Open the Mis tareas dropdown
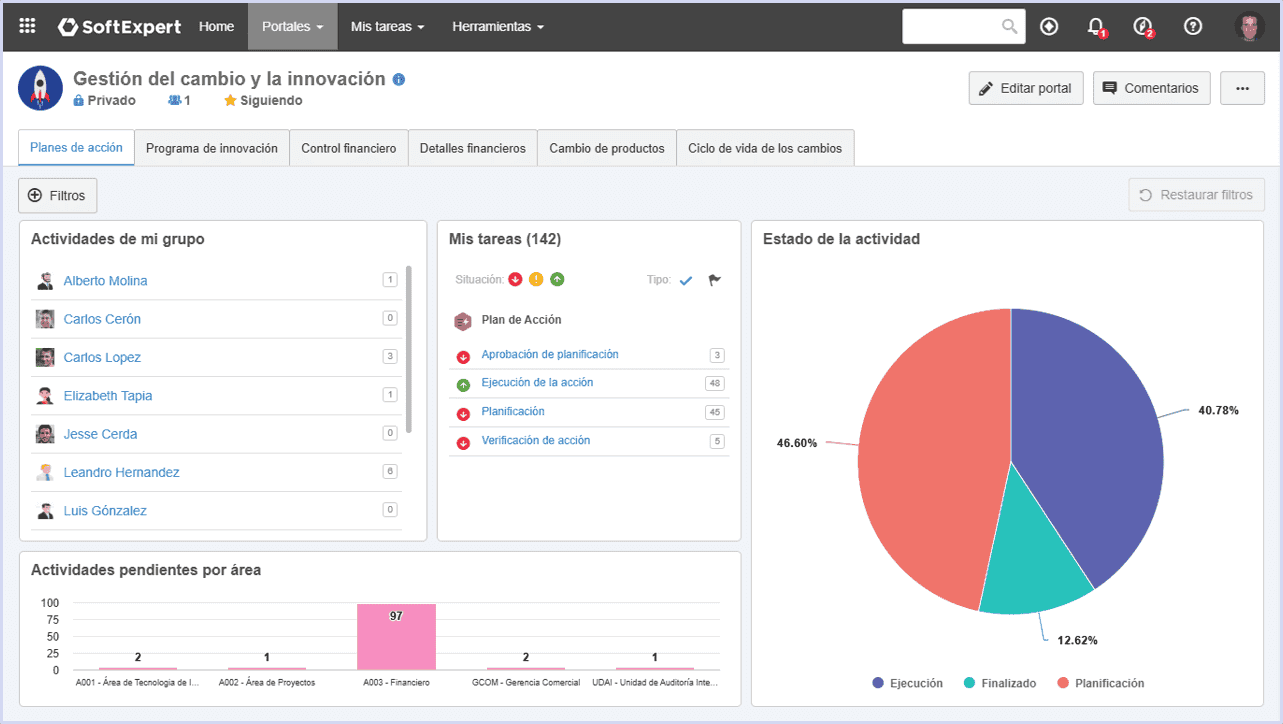Viewport: 1283px width, 724px height. (x=387, y=26)
